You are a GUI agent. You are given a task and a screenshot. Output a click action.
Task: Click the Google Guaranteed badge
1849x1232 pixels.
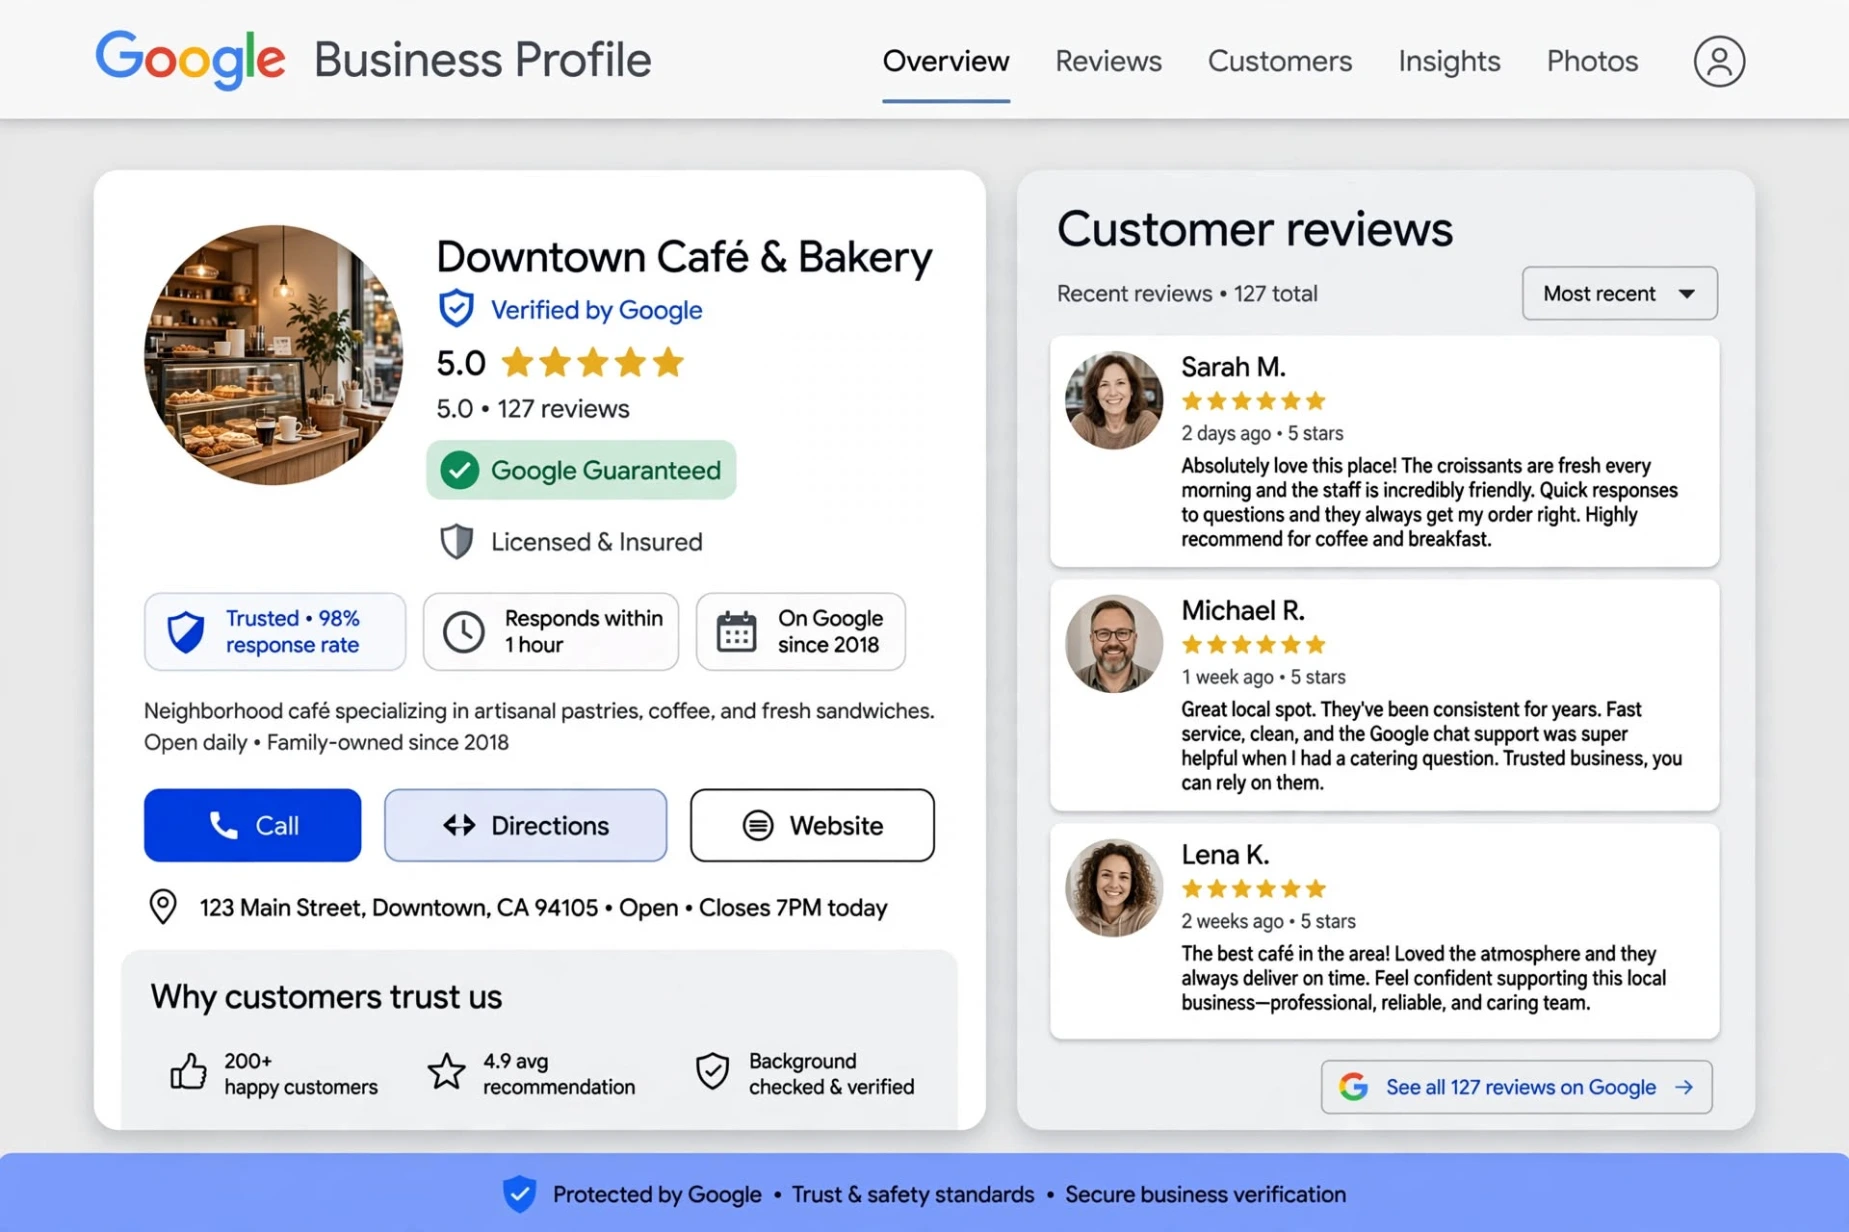pos(581,470)
